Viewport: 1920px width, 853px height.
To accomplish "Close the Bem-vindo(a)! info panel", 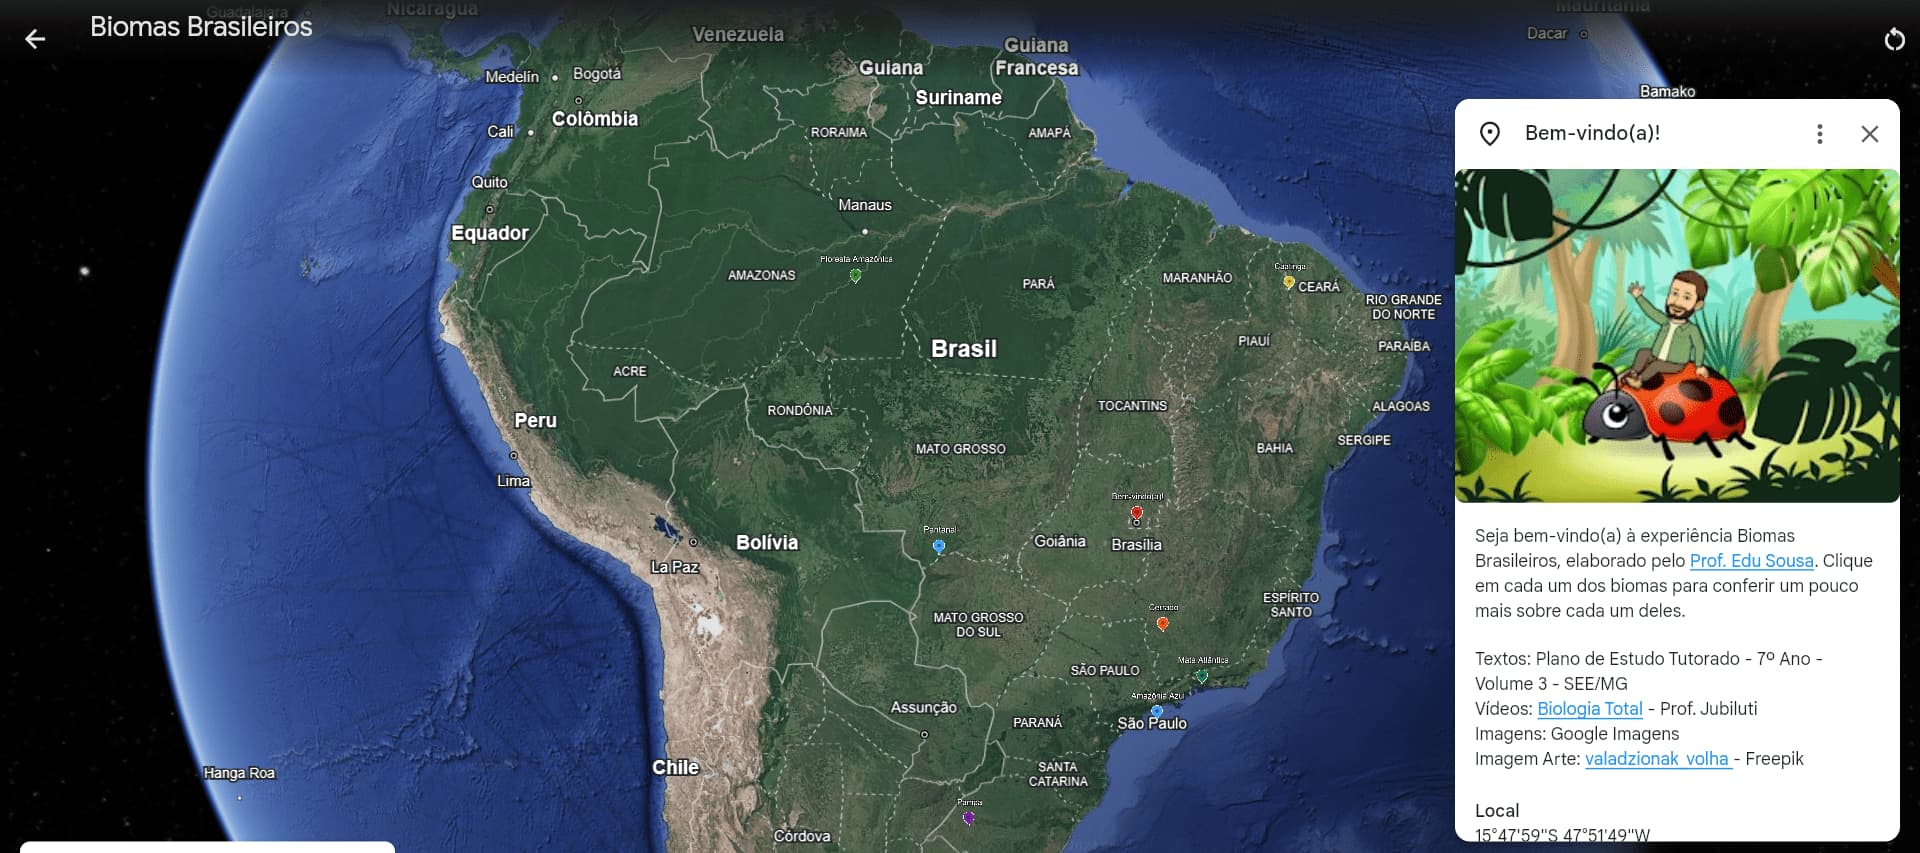I will [x=1869, y=134].
